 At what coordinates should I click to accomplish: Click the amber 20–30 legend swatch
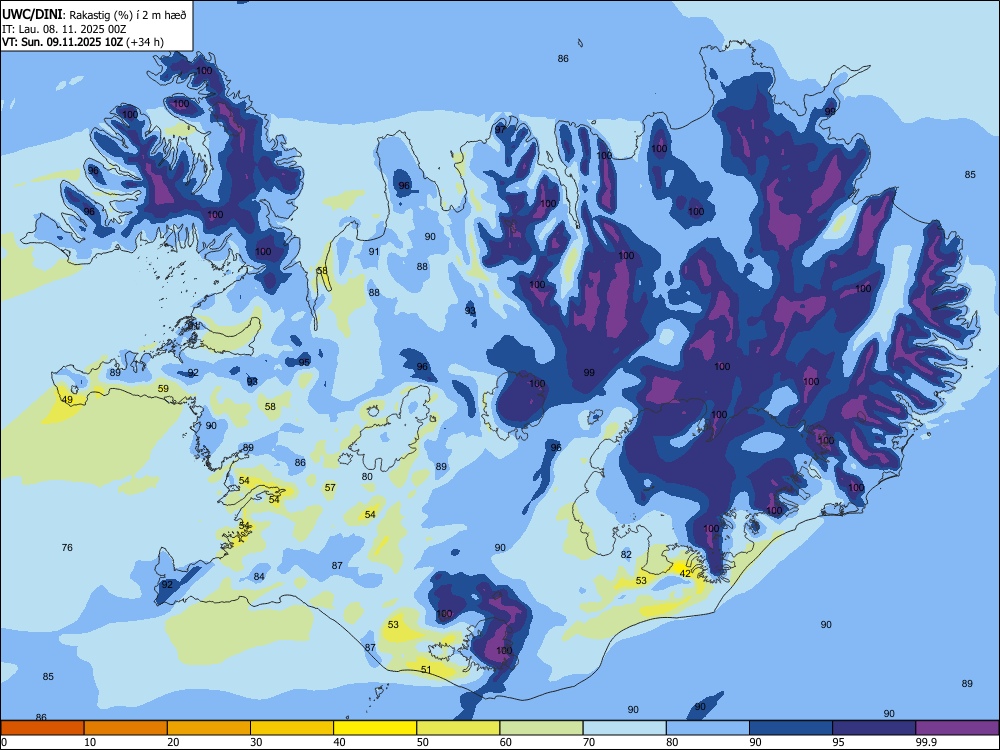click(x=209, y=728)
